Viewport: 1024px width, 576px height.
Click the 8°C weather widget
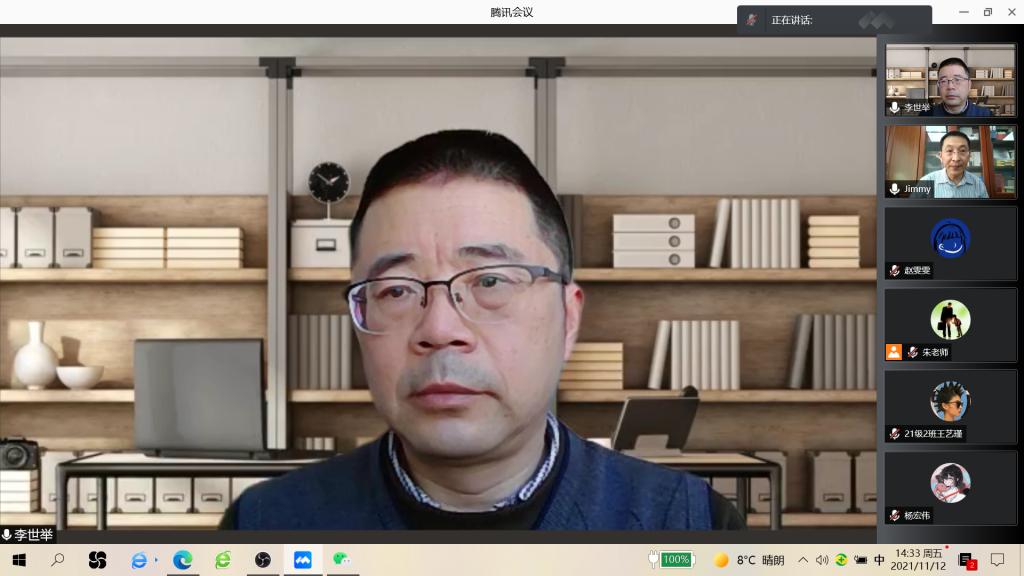748,560
